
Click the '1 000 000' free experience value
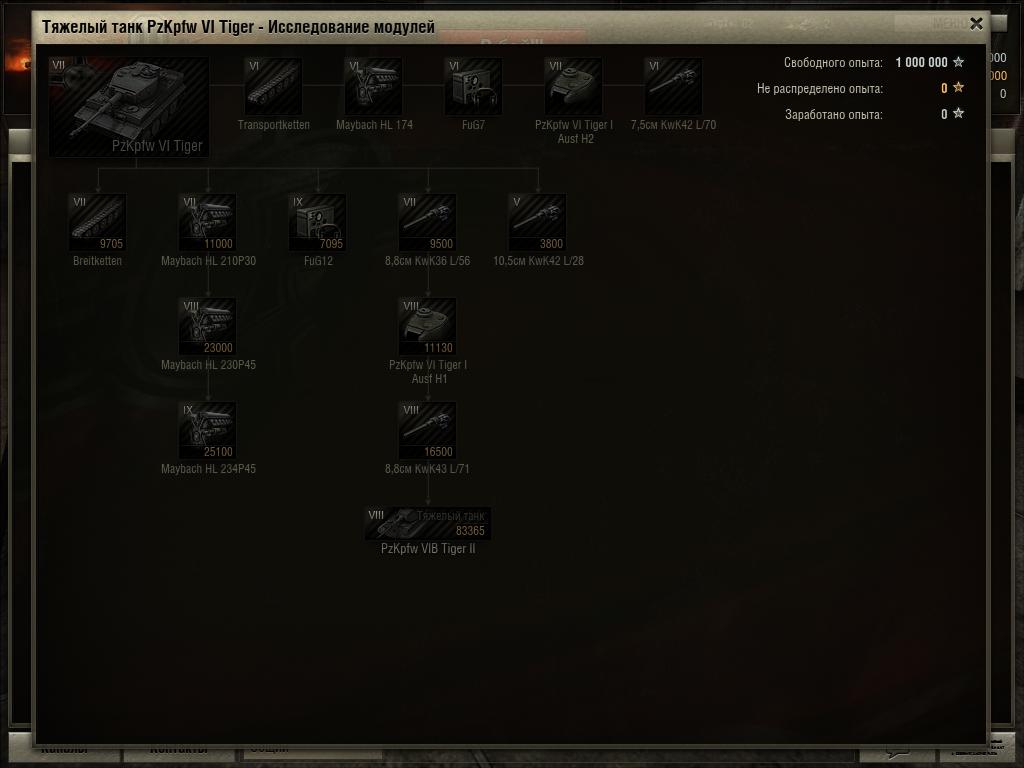[x=921, y=62]
